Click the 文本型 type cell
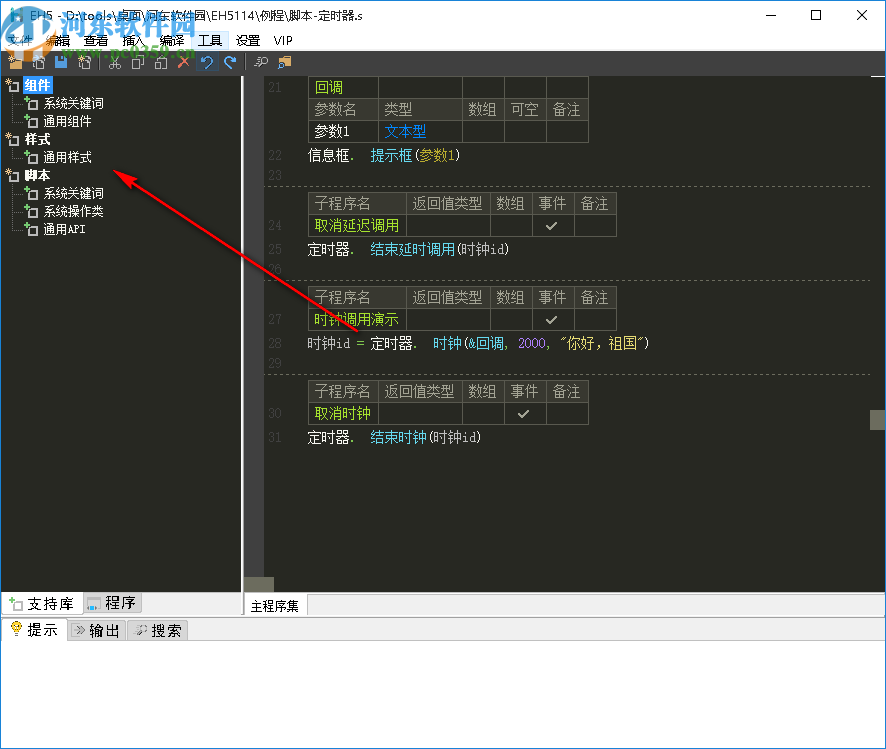This screenshot has height=749, width=886. tap(420, 132)
